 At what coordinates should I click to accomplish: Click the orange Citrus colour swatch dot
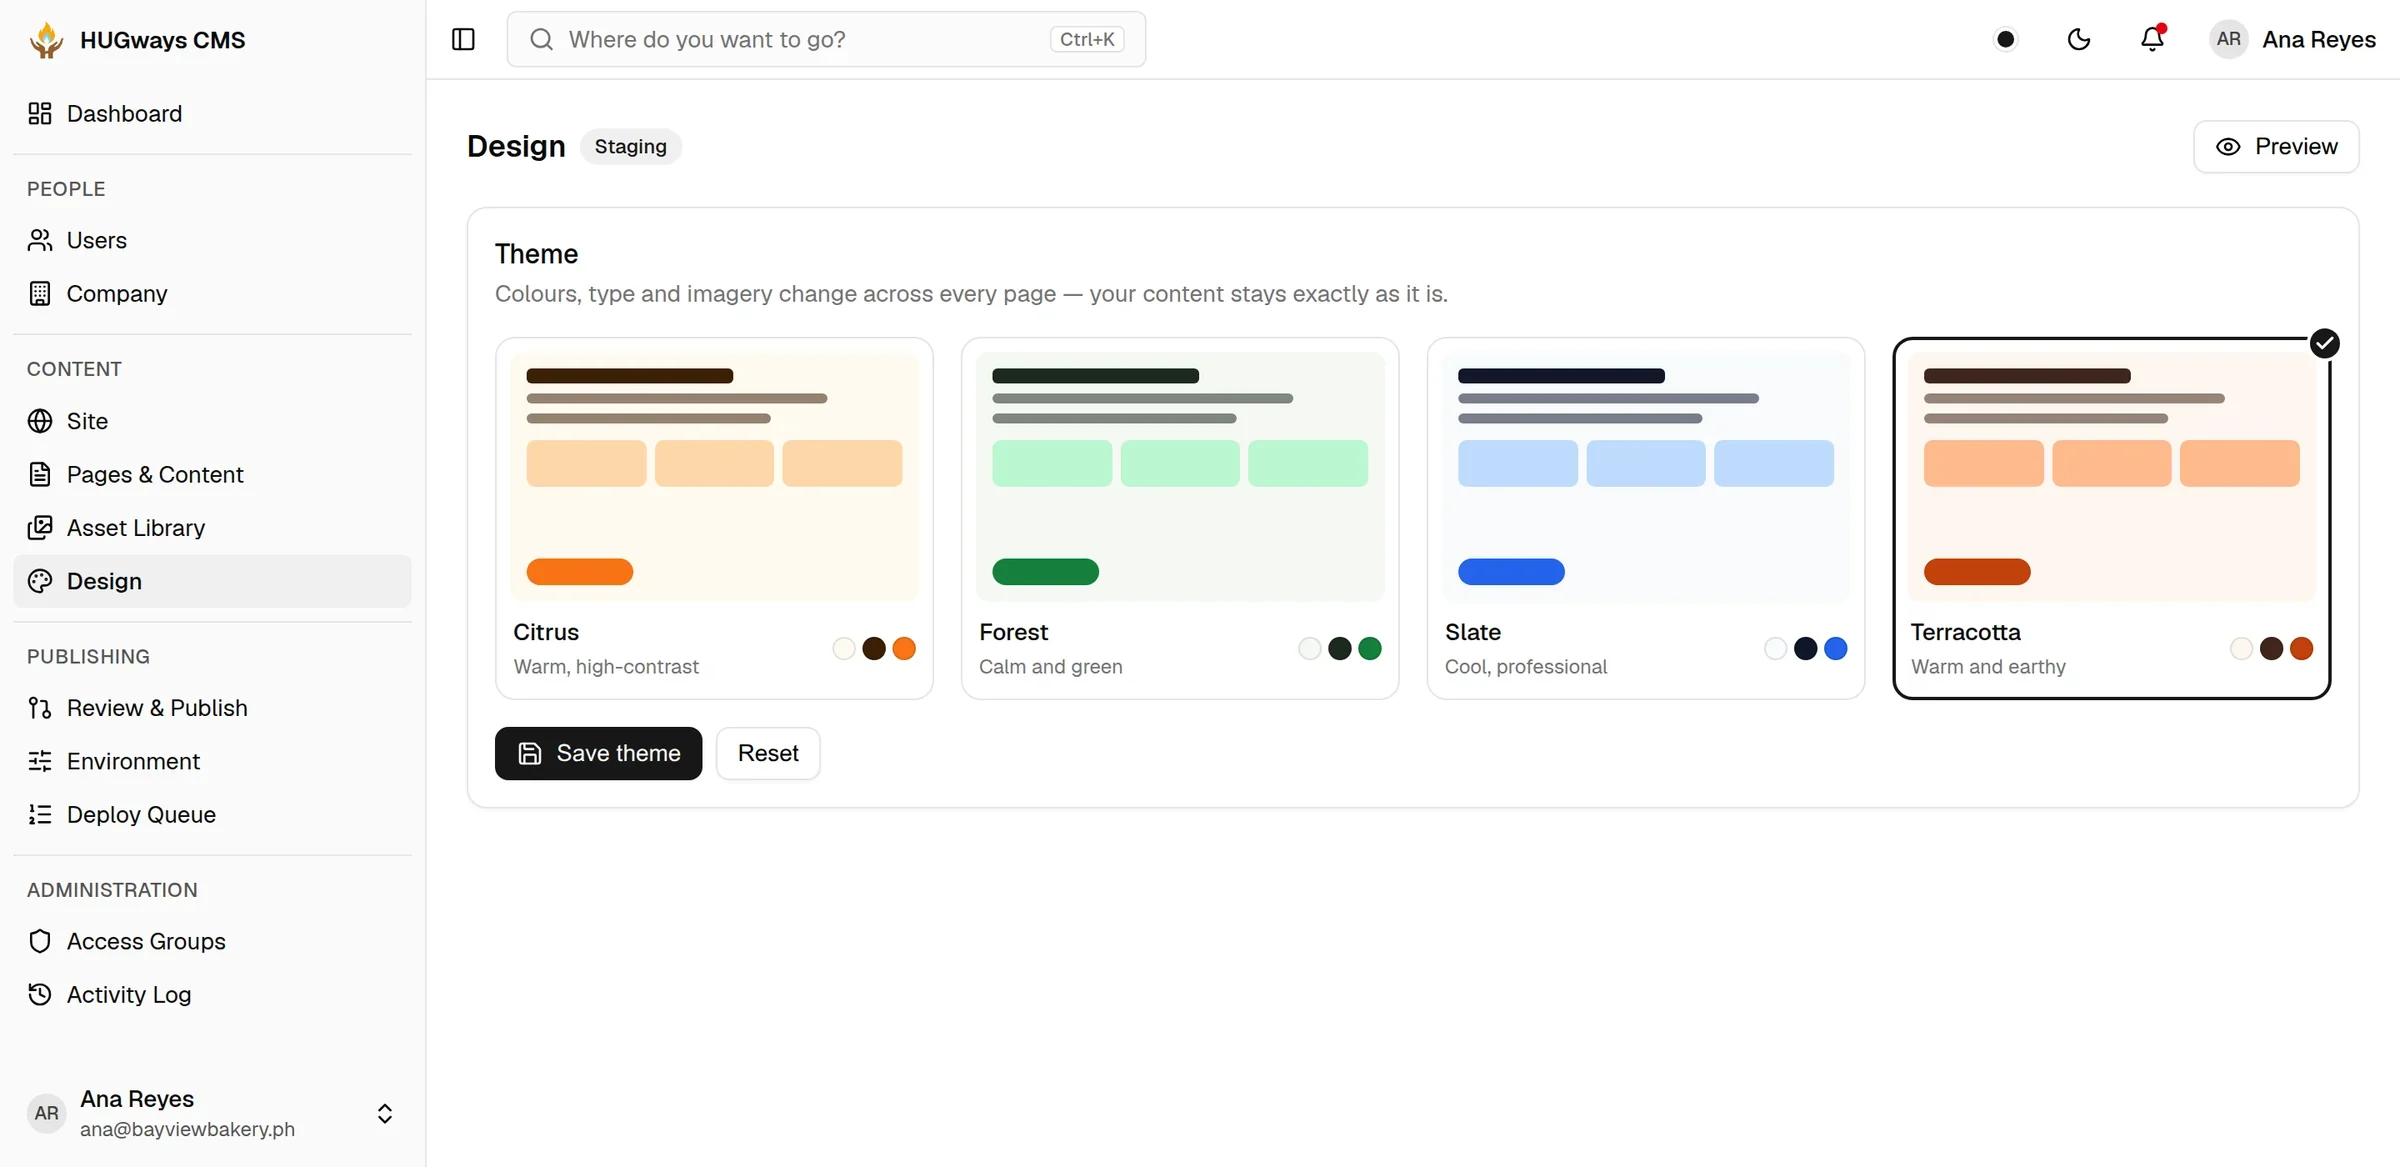coord(904,649)
